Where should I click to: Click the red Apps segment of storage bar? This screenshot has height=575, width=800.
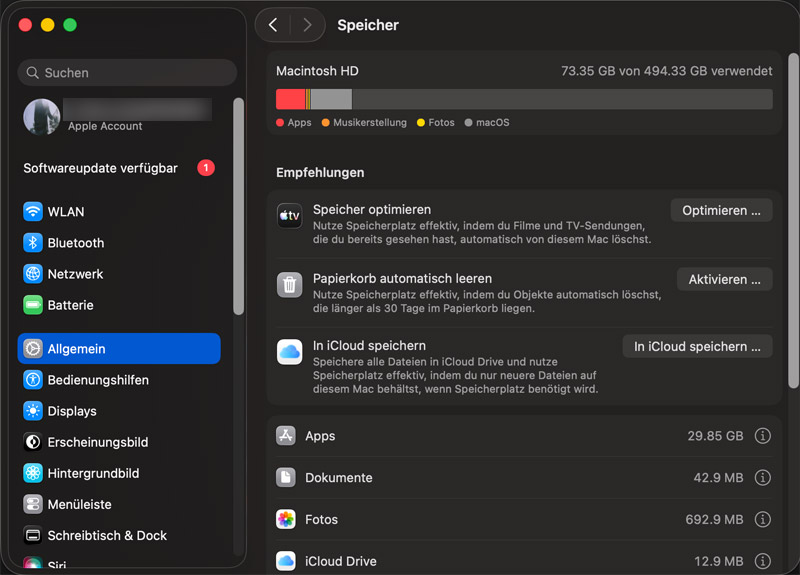(x=290, y=99)
